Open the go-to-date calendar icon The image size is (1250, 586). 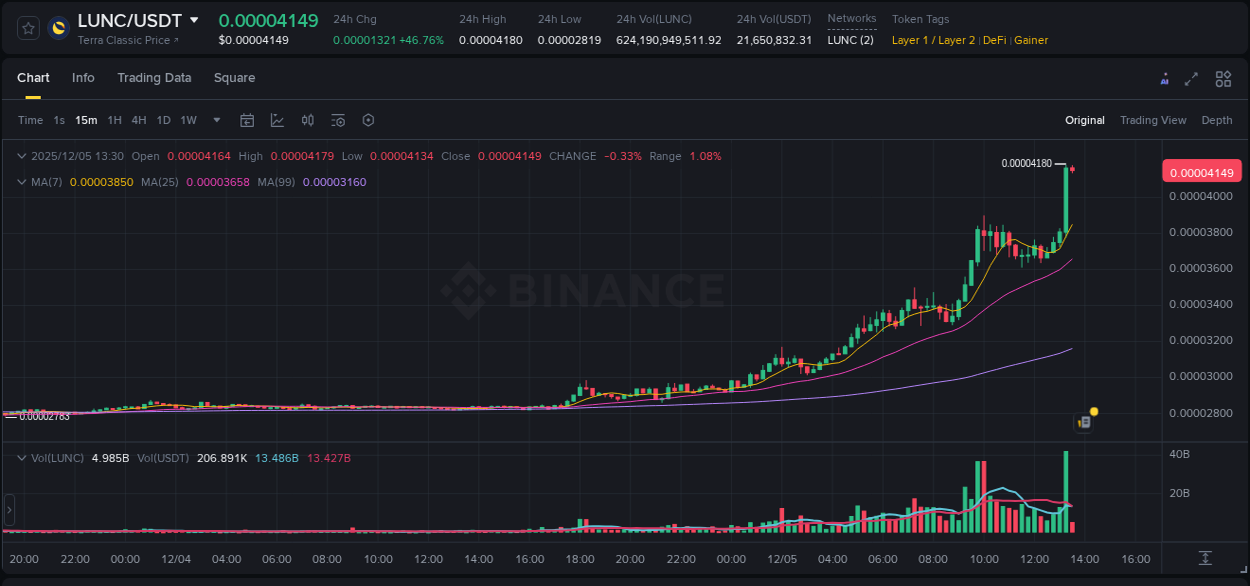point(247,120)
